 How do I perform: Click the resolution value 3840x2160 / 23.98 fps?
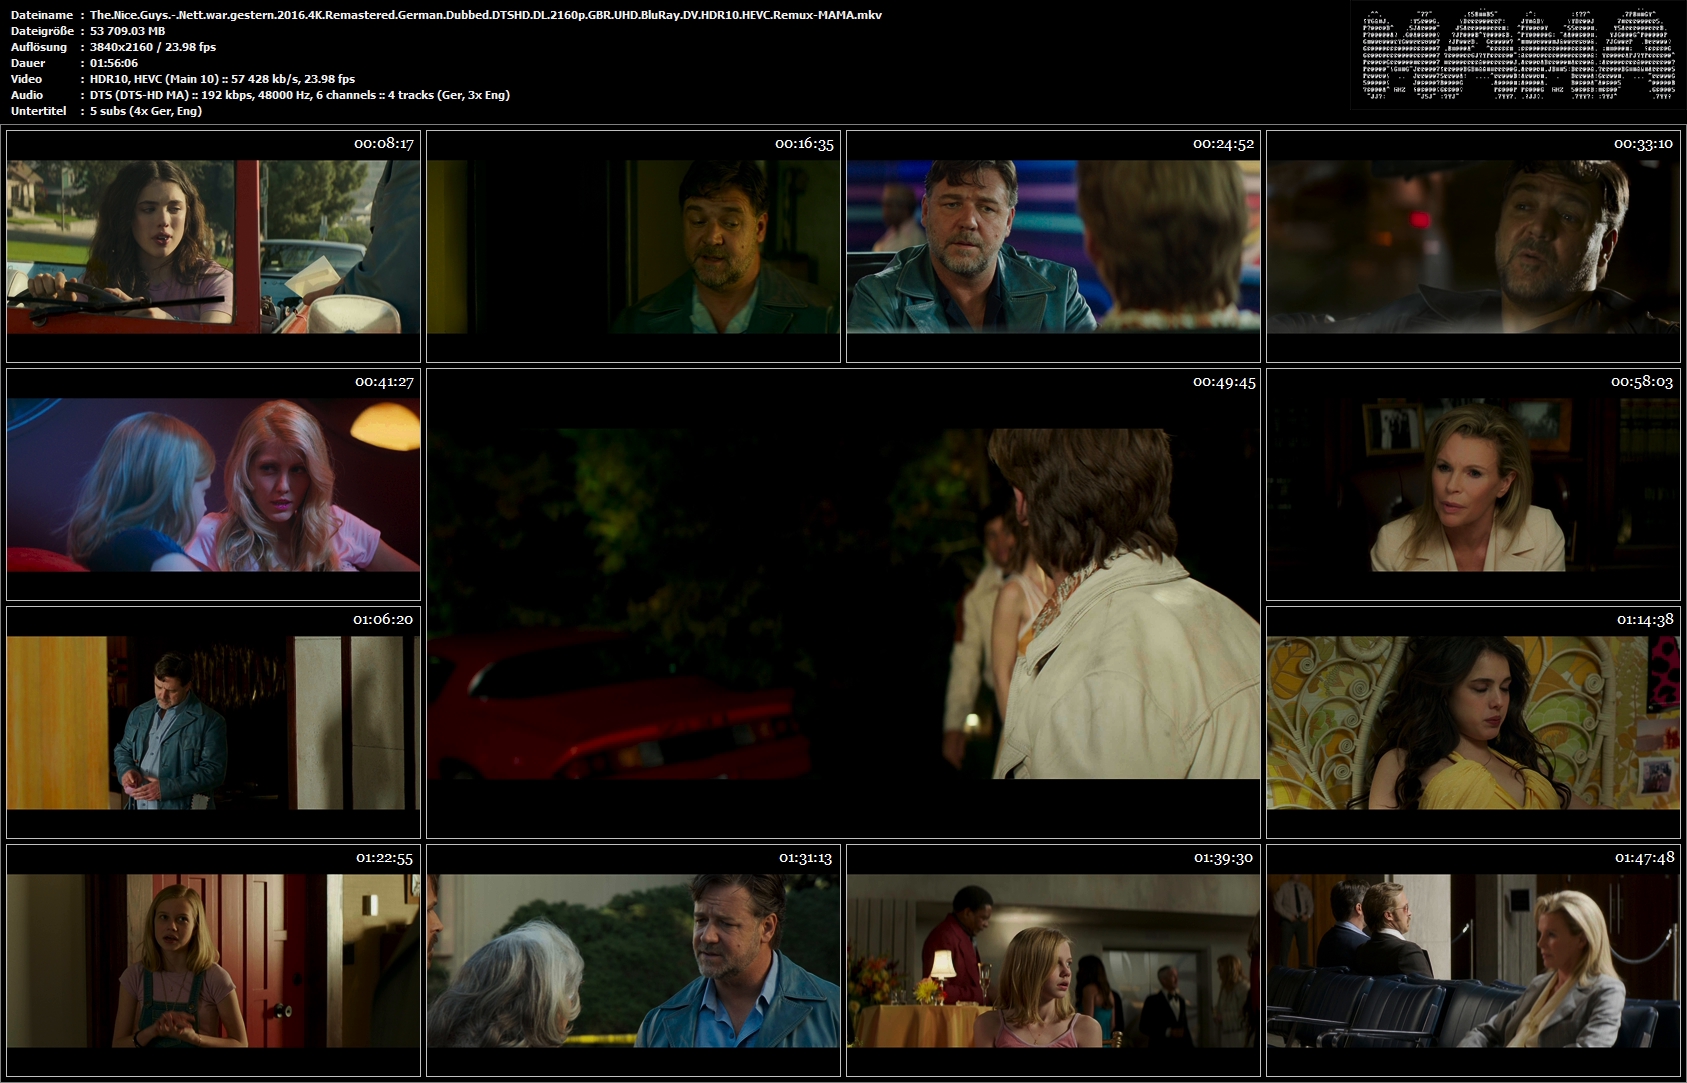click(153, 47)
